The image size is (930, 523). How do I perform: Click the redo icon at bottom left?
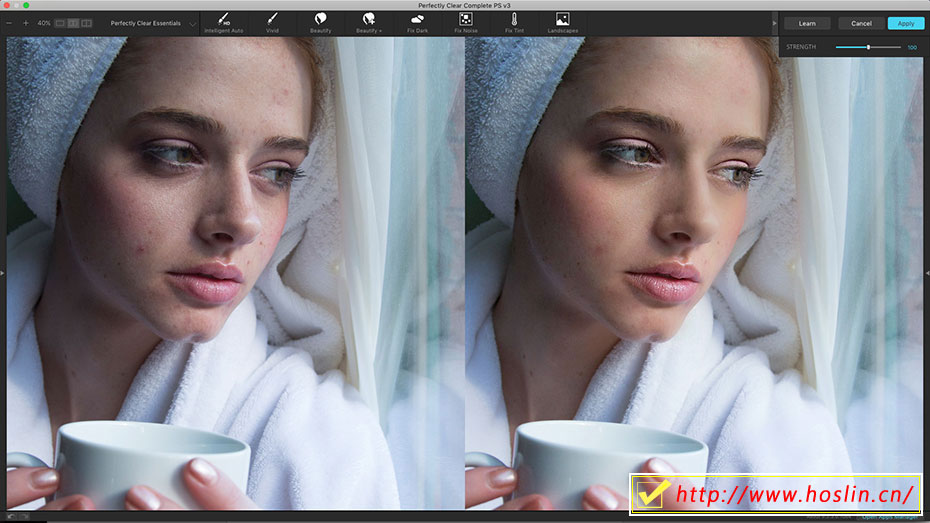coord(24,516)
